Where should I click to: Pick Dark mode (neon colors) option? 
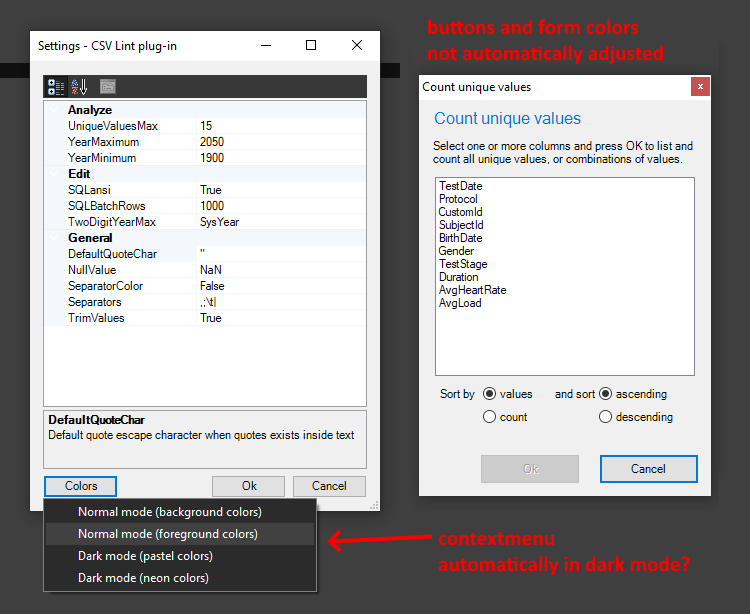143,578
